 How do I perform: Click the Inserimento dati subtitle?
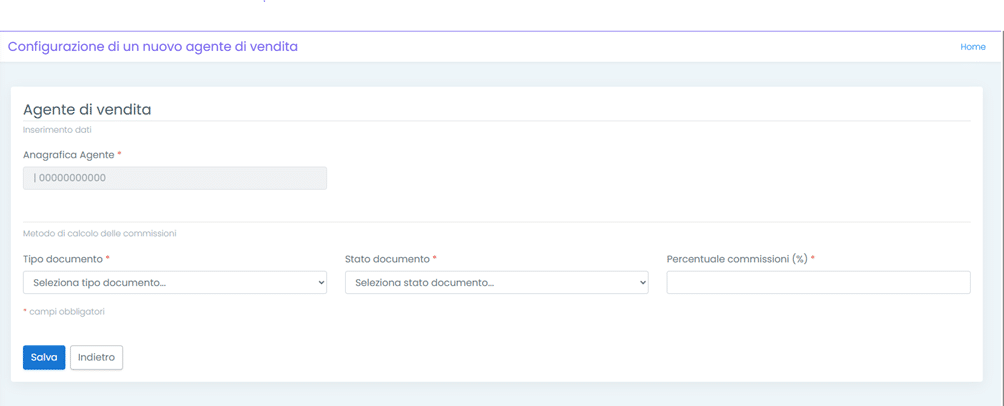tap(57, 130)
